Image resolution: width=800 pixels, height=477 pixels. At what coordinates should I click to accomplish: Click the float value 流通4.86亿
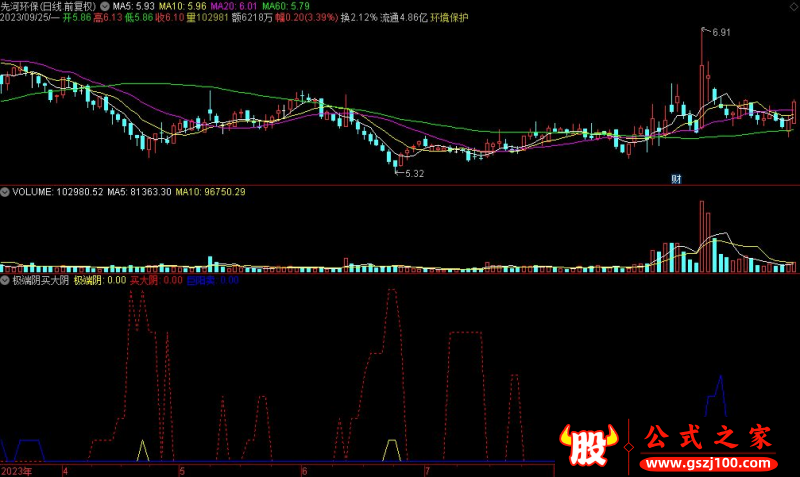404,18
